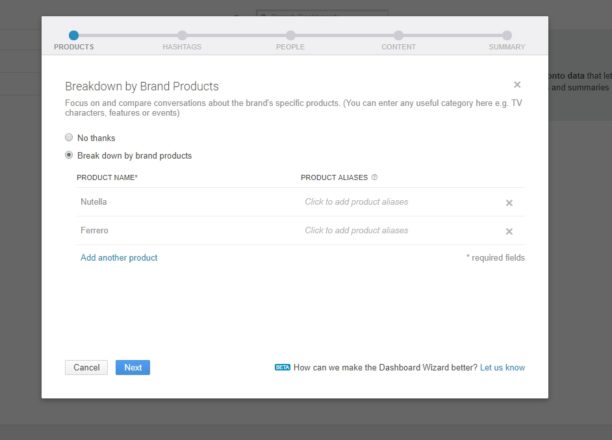The width and height of the screenshot is (612, 440).
Task: Click the People step circle
Action: point(290,35)
